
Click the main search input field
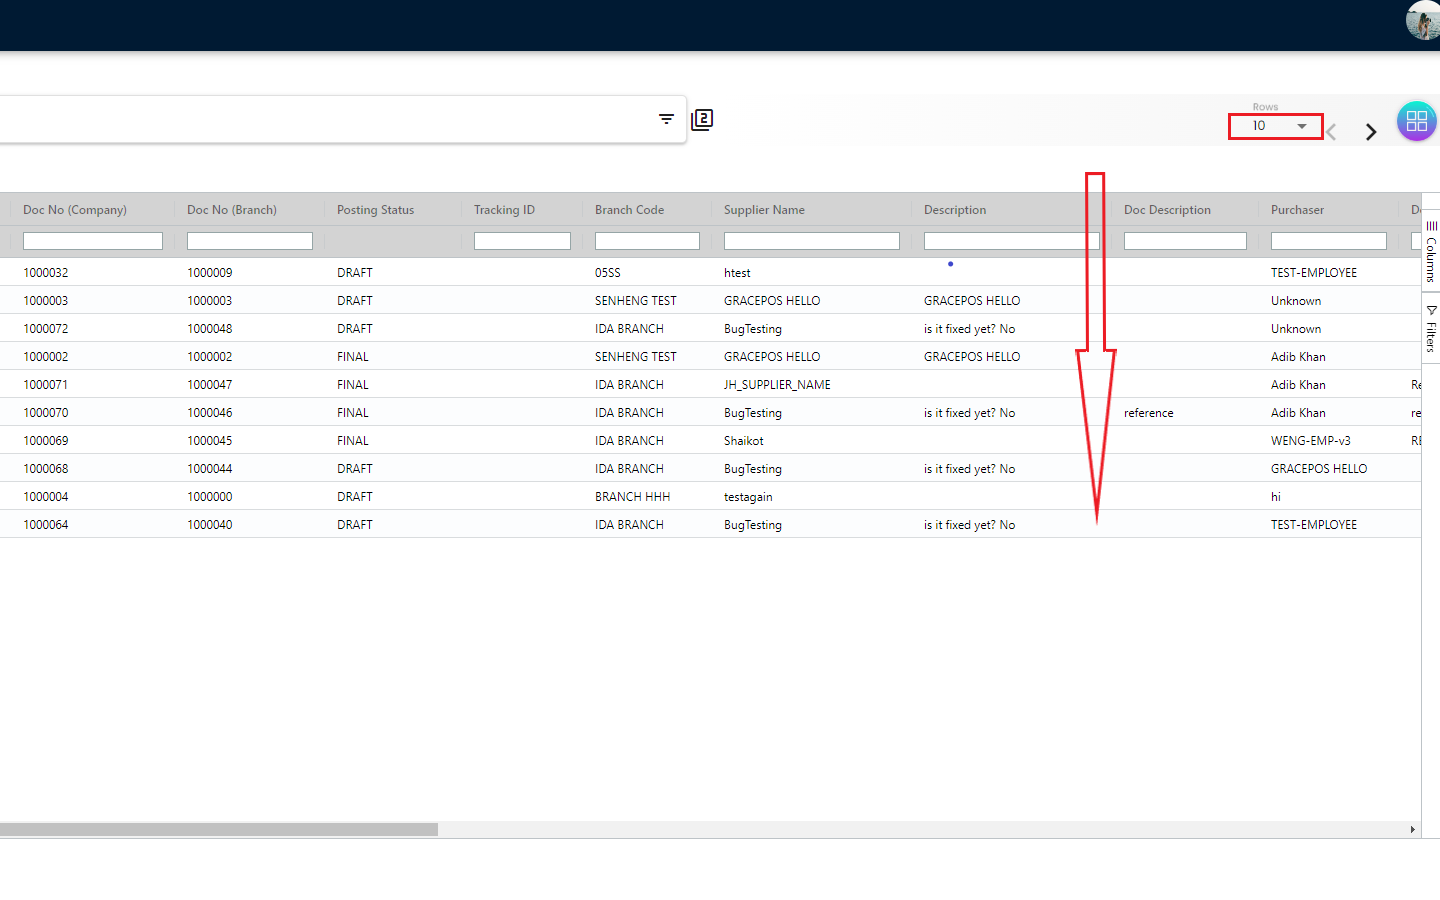320,119
